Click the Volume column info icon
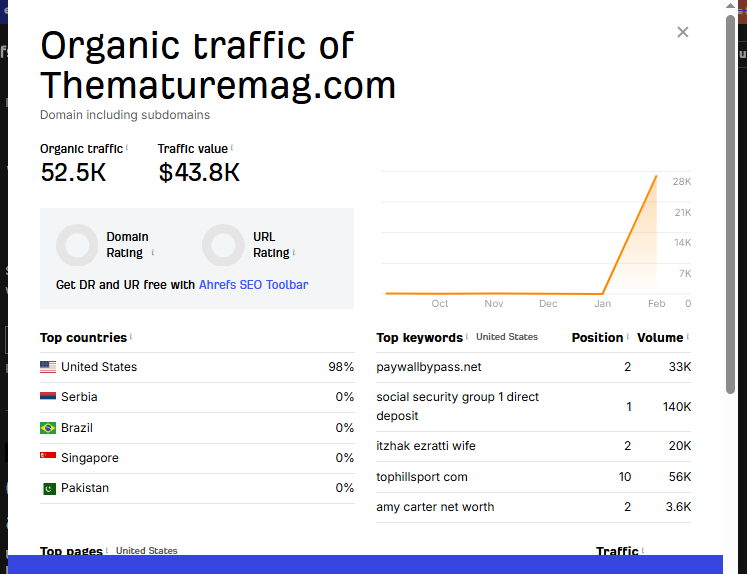Screen dimensions: 747x574 [x=688, y=336]
